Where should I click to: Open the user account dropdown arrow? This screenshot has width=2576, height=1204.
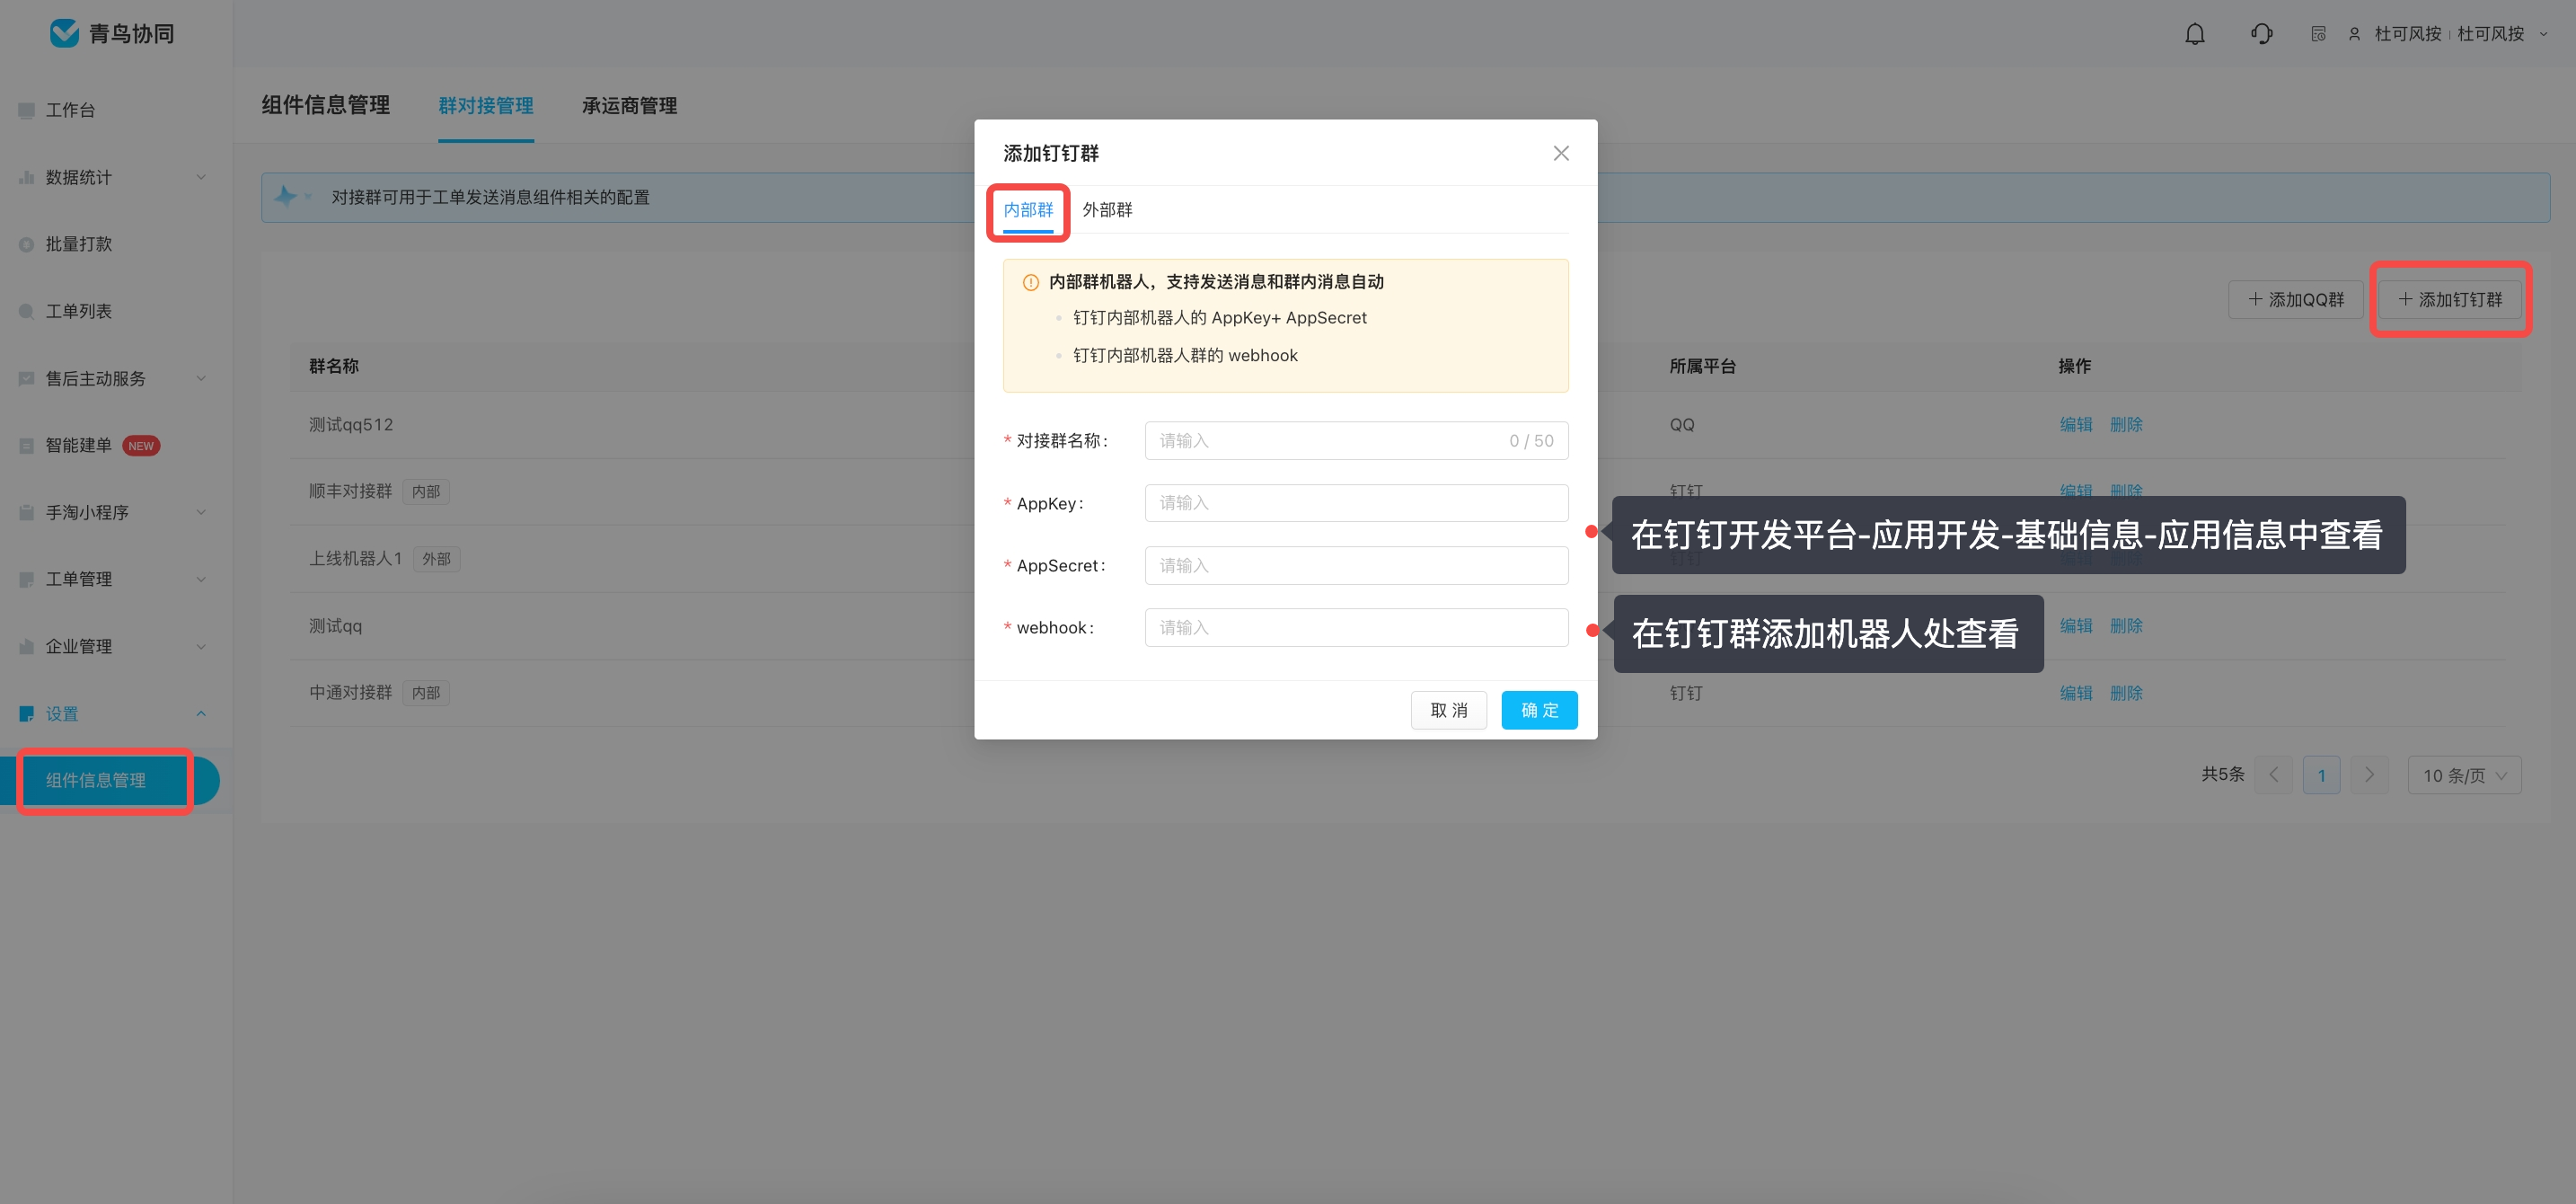2543,34
